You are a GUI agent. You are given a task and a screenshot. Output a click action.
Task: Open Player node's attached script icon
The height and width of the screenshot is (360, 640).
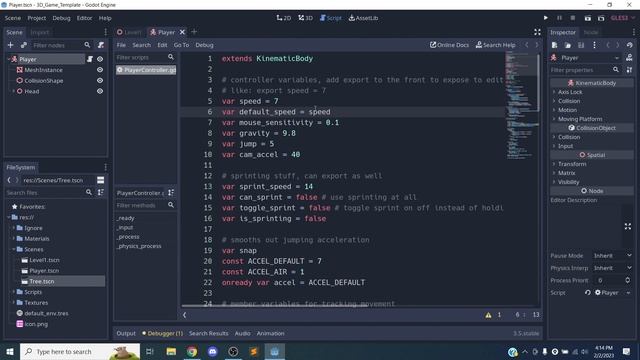pyautogui.click(x=90, y=59)
